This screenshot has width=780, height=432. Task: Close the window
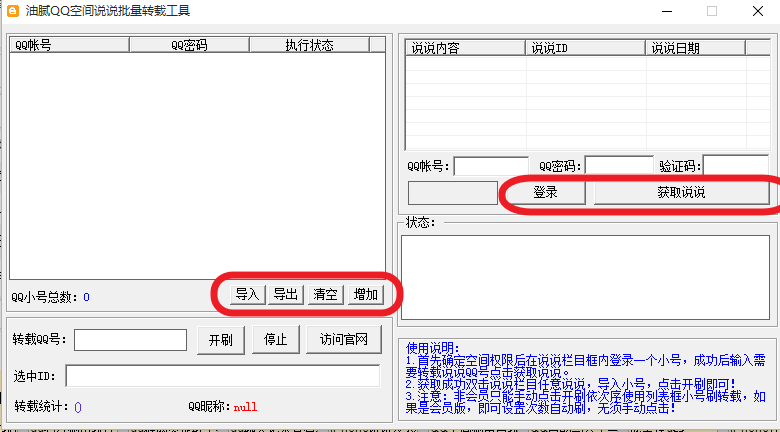pos(758,11)
